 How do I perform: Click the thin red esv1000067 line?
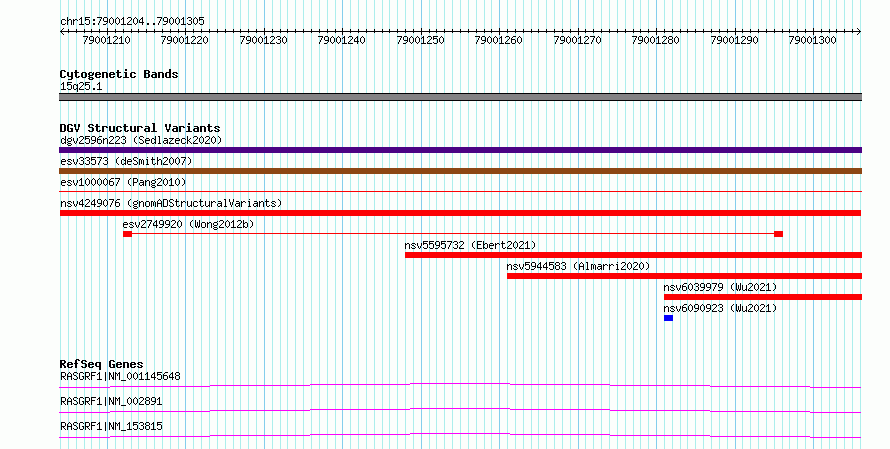[x=460, y=192]
